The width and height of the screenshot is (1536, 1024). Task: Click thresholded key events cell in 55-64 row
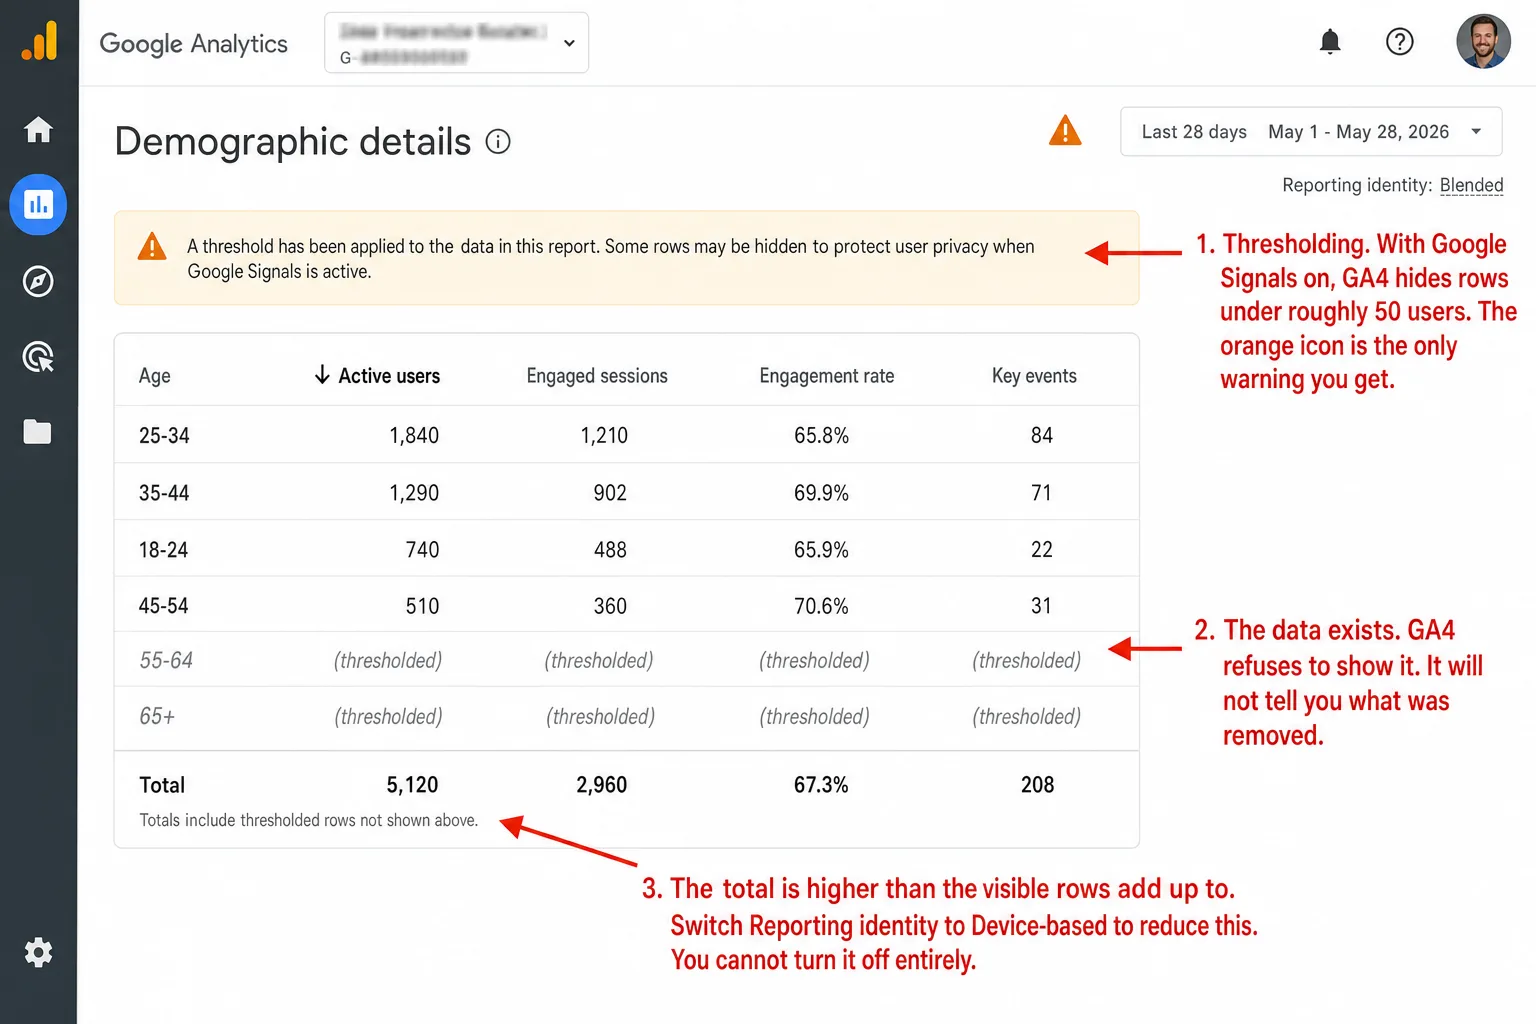pos(1027,661)
